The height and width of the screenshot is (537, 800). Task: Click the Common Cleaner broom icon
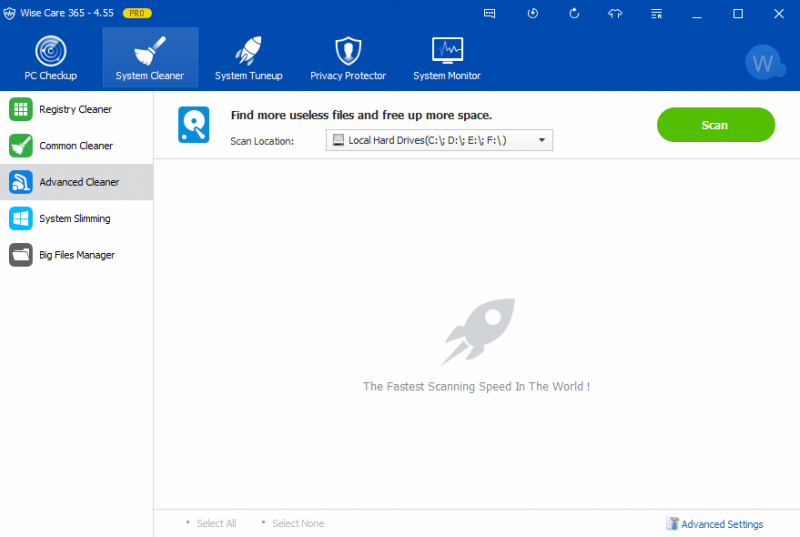pos(20,146)
